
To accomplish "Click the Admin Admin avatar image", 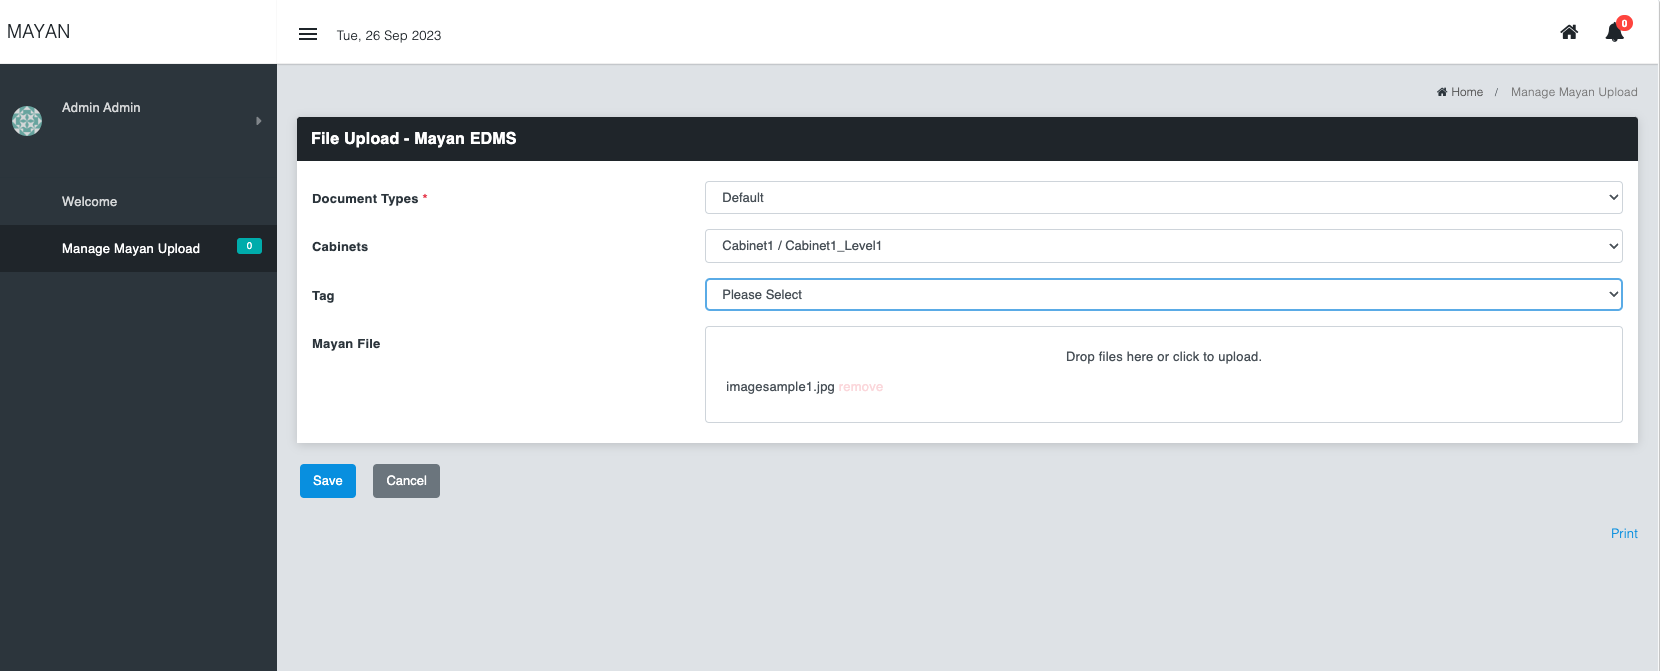I will (x=27, y=121).
